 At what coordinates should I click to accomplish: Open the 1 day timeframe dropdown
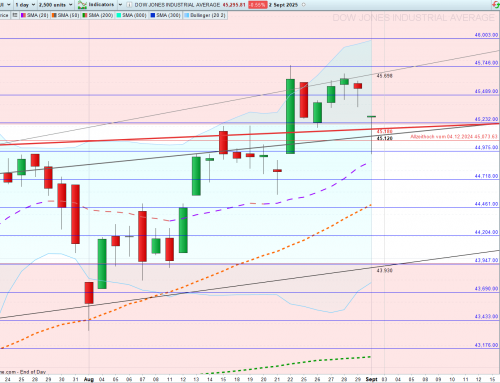[25, 5]
